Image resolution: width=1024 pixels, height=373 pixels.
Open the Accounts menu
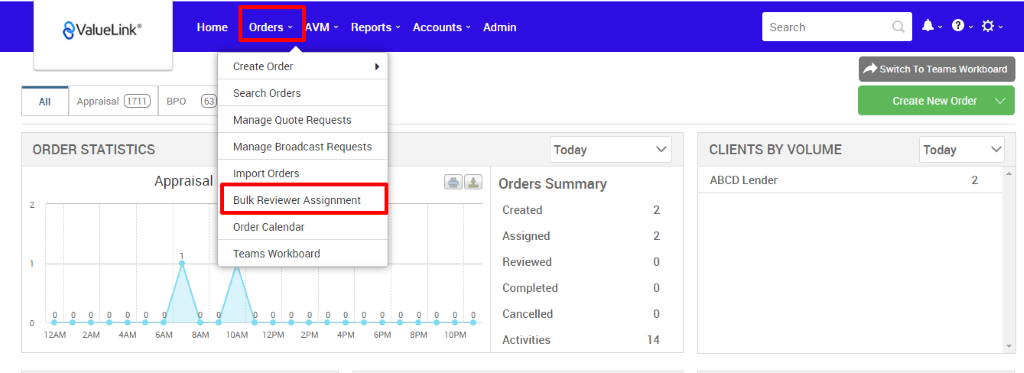tap(441, 27)
